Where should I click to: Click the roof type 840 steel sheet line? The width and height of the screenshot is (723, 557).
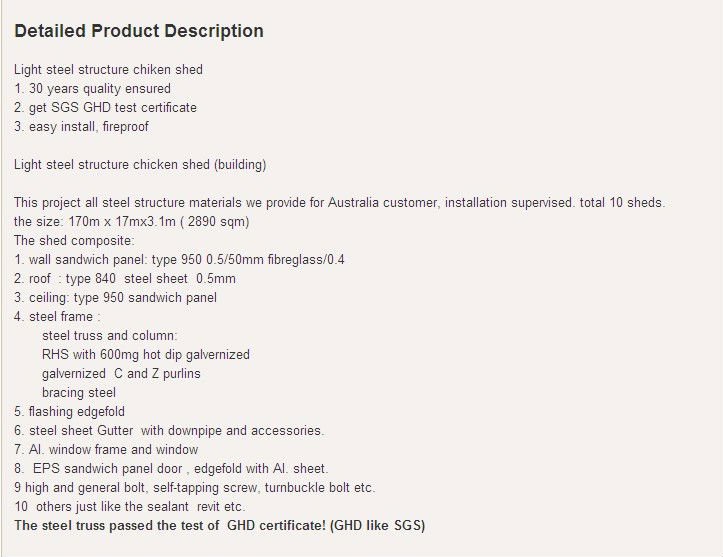[125, 278]
